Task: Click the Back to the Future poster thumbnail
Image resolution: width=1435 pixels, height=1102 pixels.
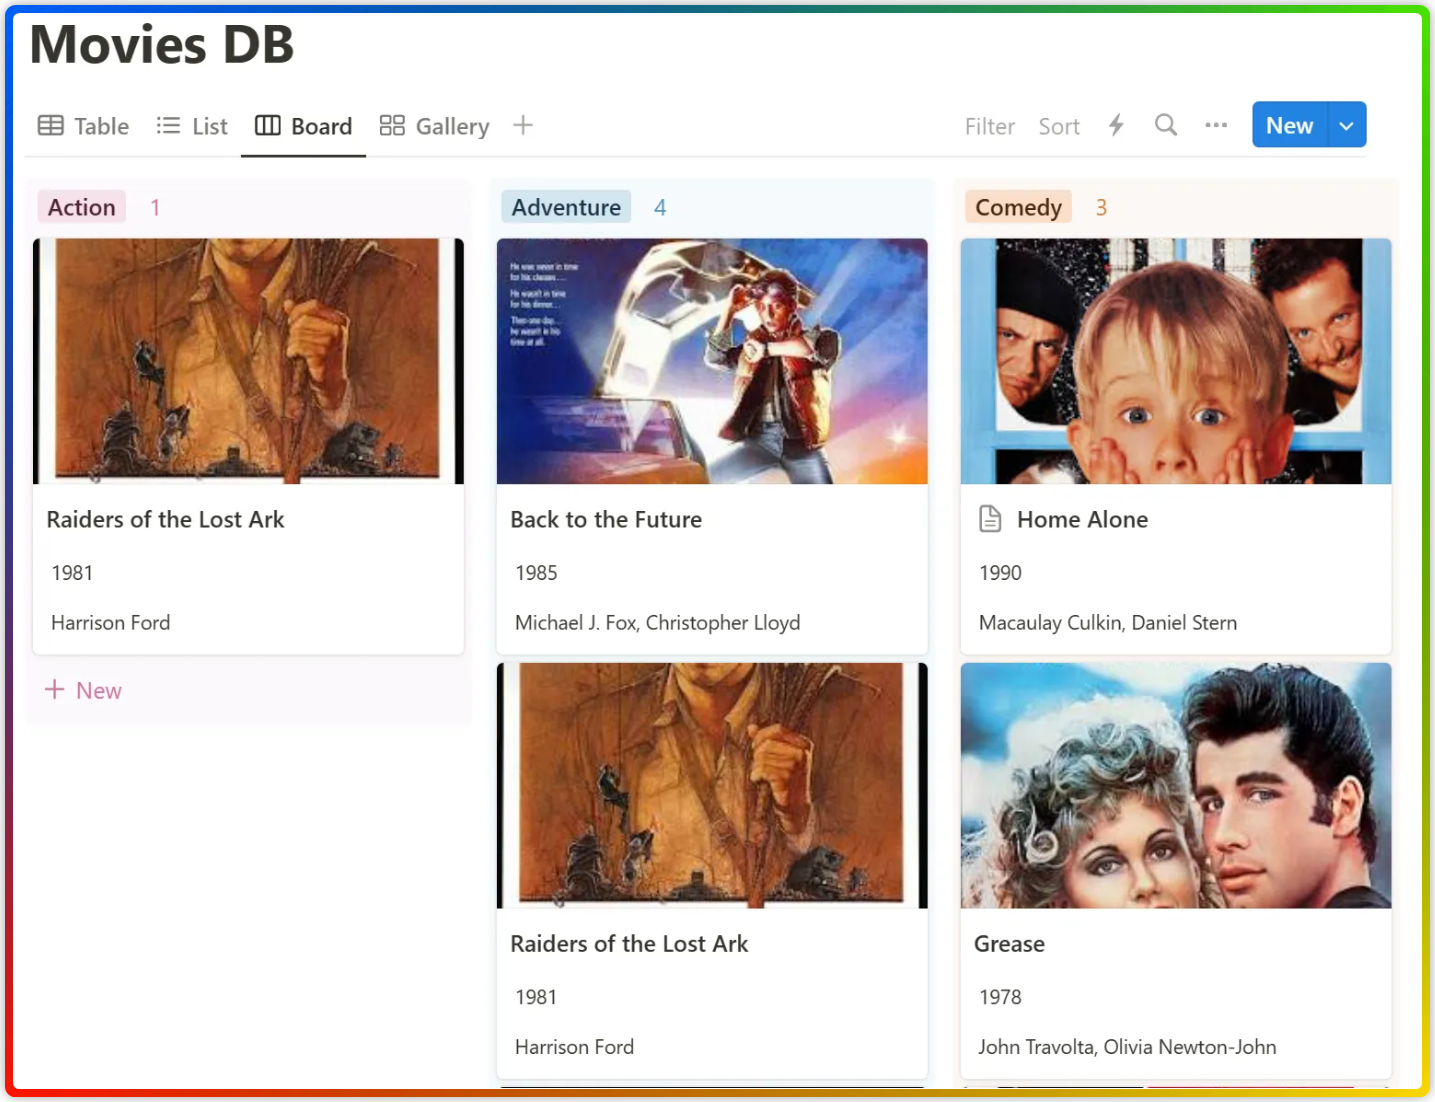Action: (x=711, y=361)
